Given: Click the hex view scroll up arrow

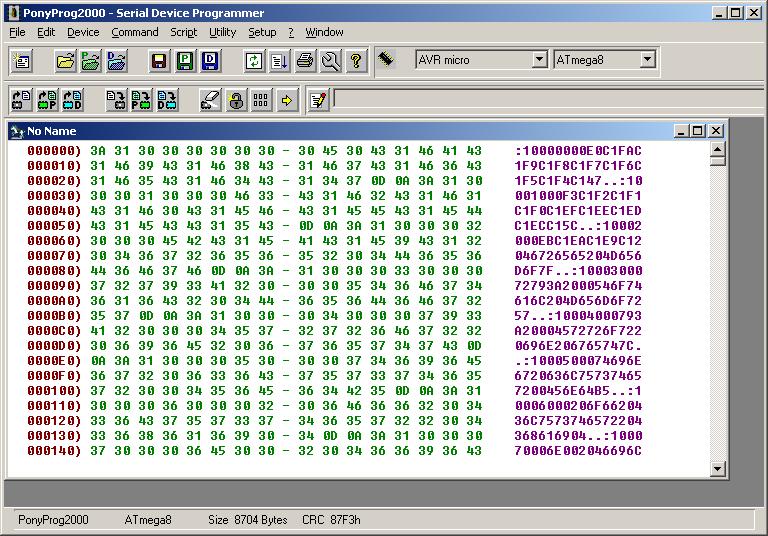Looking at the screenshot, I should point(717,149).
